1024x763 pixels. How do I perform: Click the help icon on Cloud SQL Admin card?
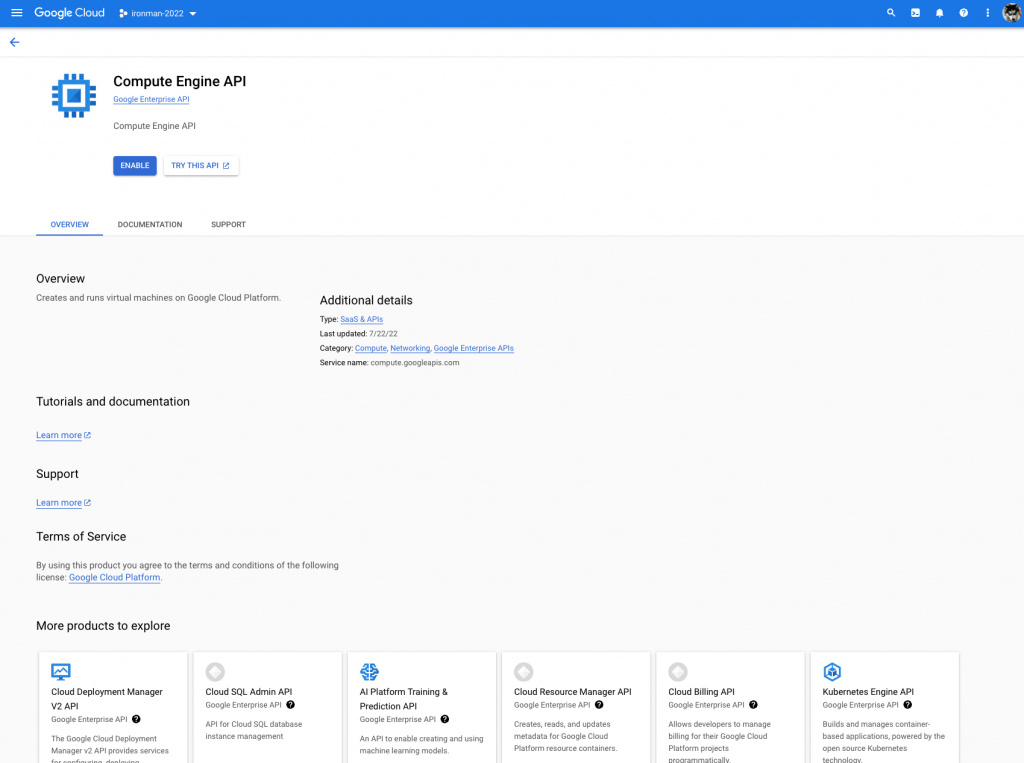291,705
